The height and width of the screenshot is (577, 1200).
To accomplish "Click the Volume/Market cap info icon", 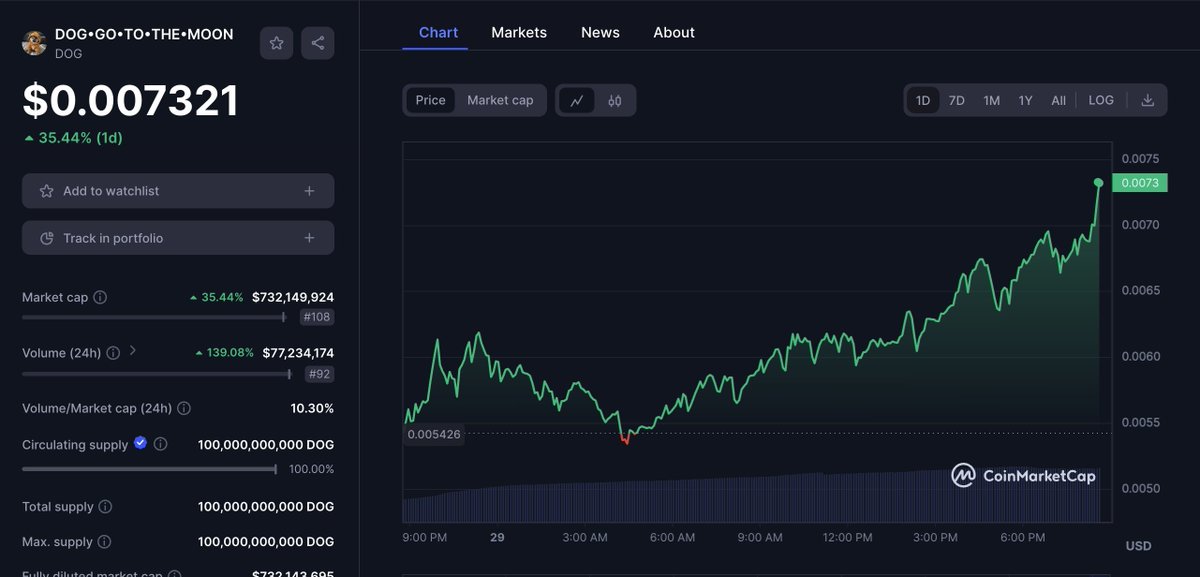I will [x=184, y=408].
